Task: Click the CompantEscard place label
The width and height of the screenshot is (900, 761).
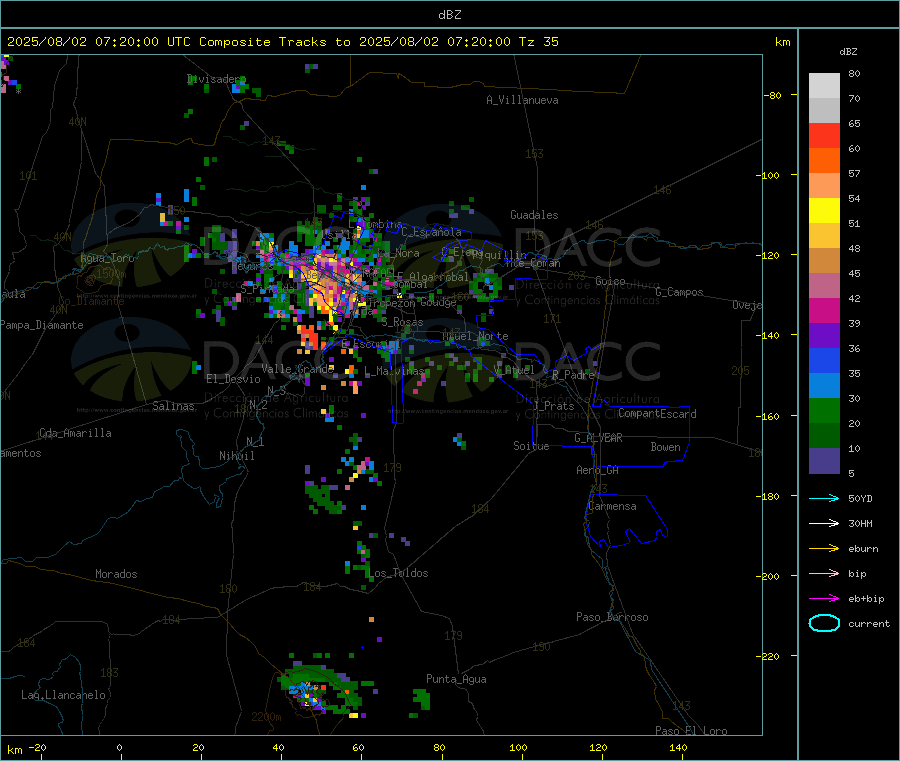Action: [x=657, y=413]
